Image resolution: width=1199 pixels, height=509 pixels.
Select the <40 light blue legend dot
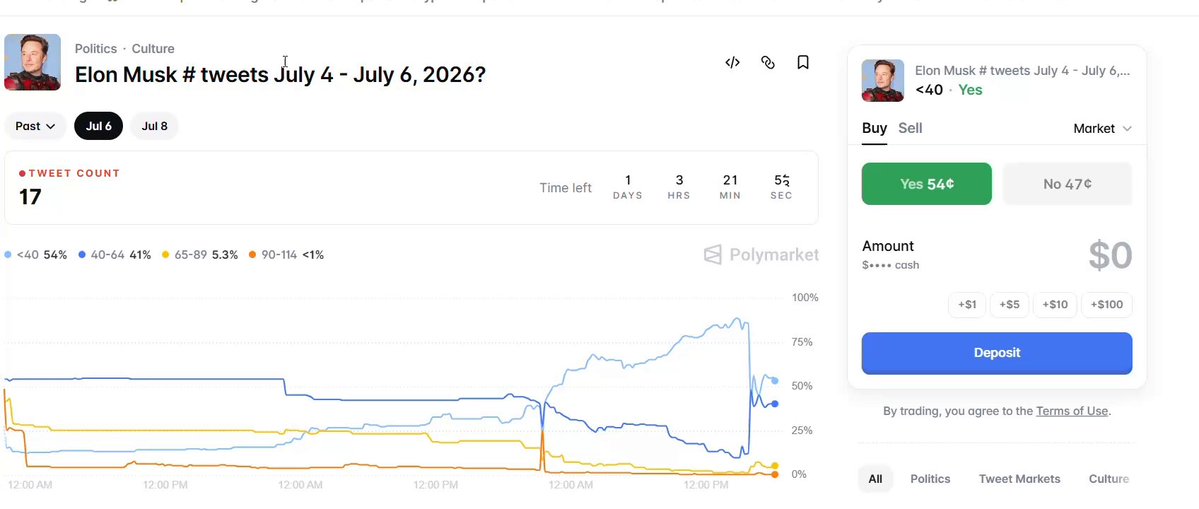8,254
